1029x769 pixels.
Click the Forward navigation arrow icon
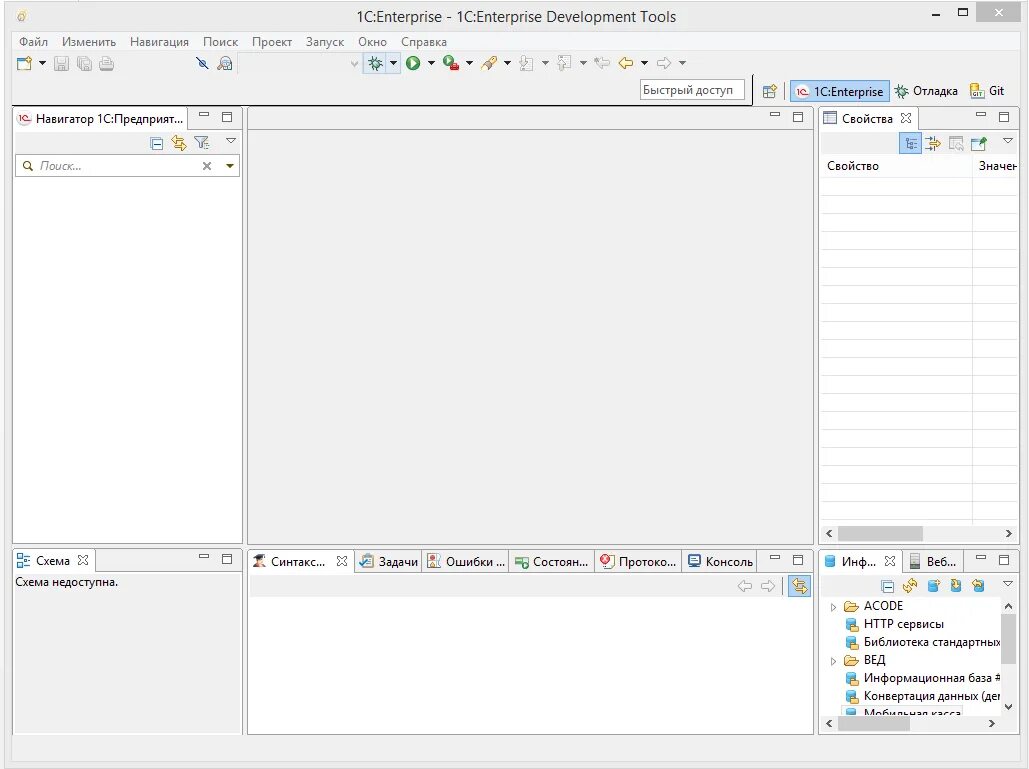664,64
